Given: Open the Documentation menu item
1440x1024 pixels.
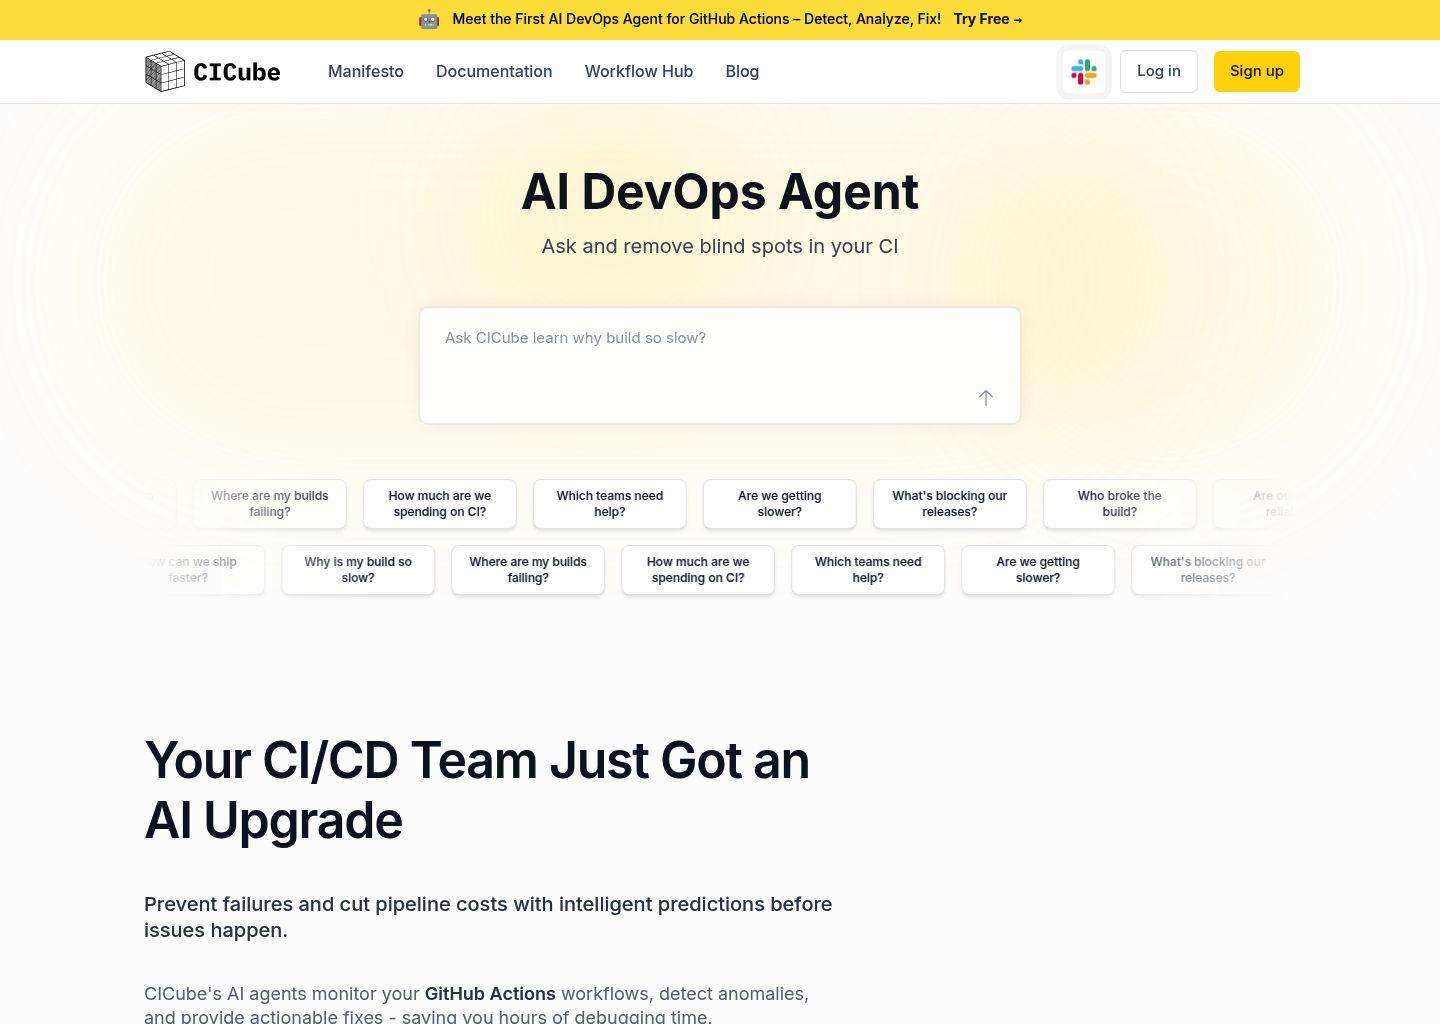Looking at the screenshot, I should [494, 71].
